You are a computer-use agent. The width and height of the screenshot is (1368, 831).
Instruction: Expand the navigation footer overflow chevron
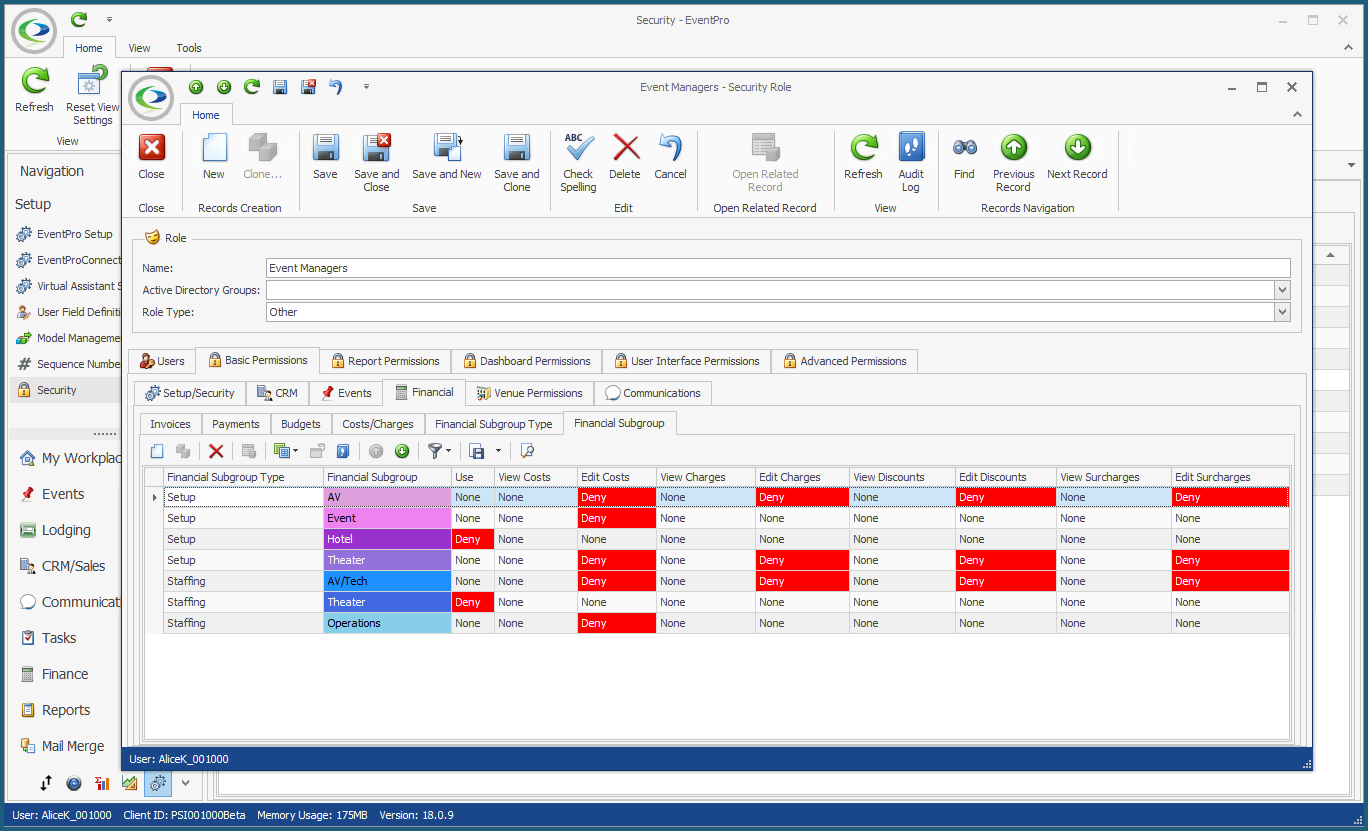[185, 783]
